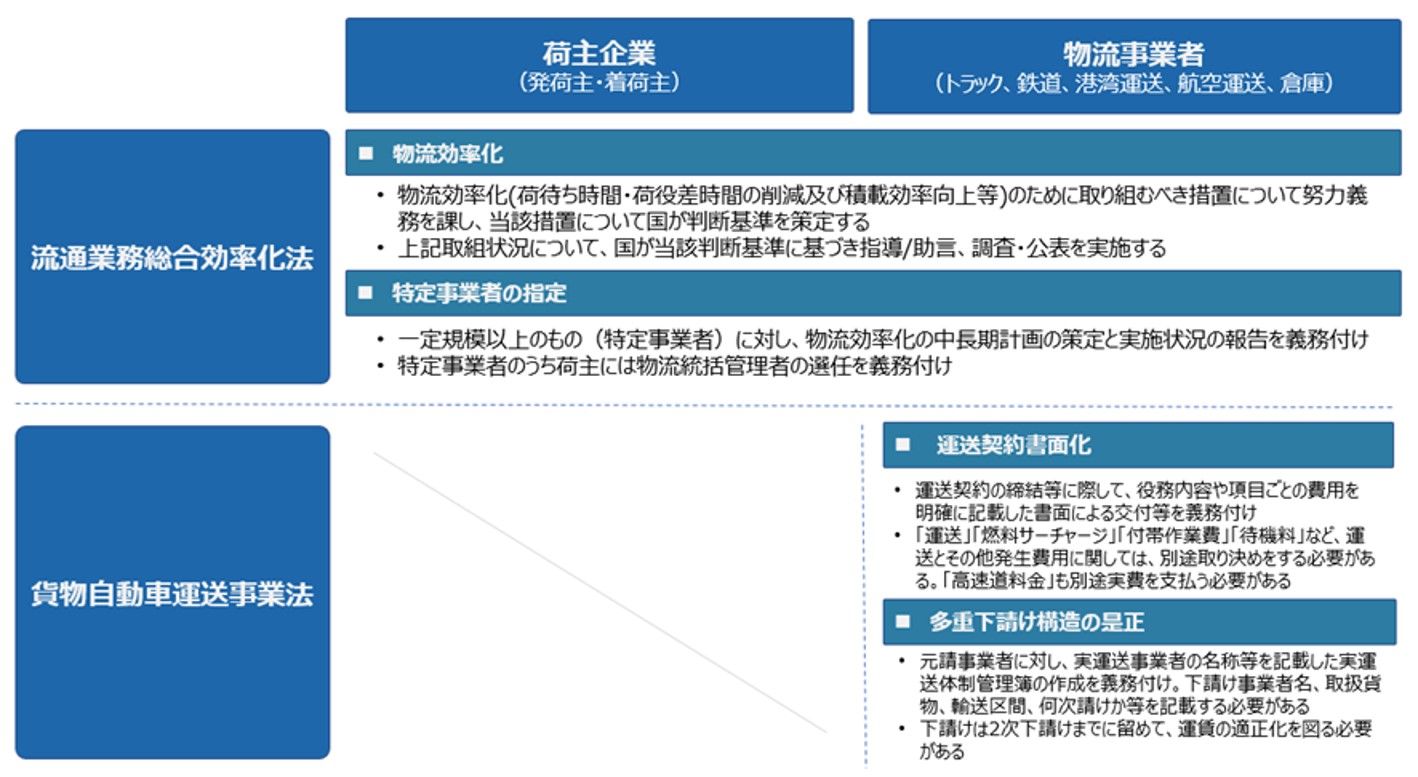Click the subtitle listing トラック、鉄道、港湾運送

[x=1134, y=84]
